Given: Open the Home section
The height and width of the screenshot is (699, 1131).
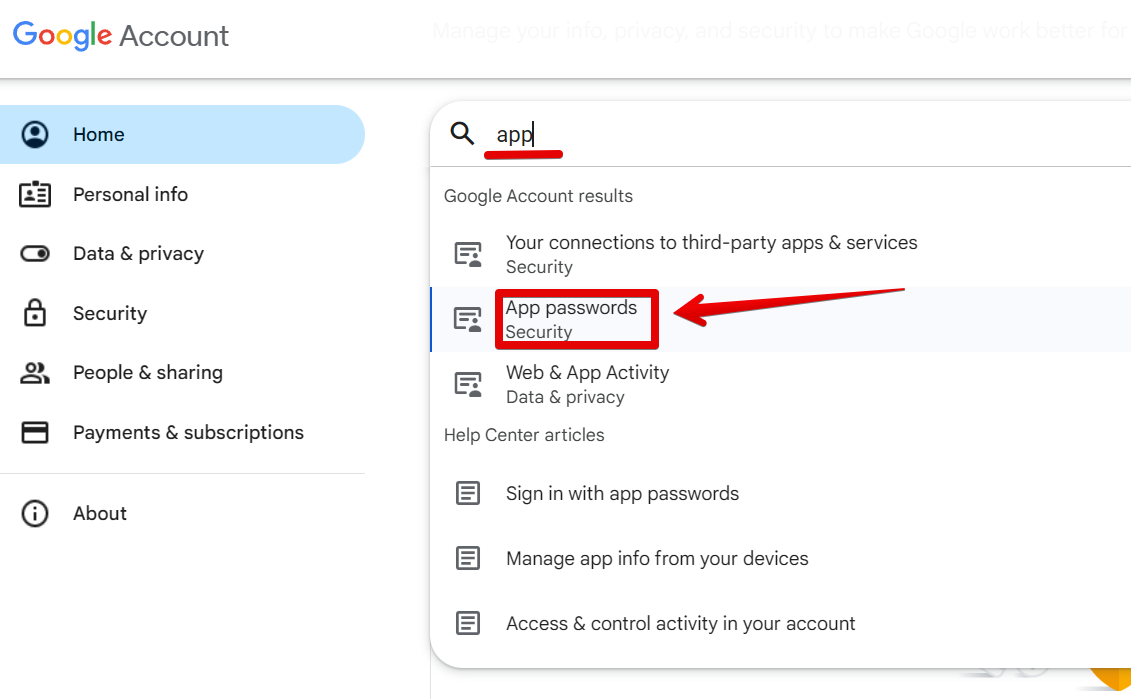Looking at the screenshot, I should 182,134.
